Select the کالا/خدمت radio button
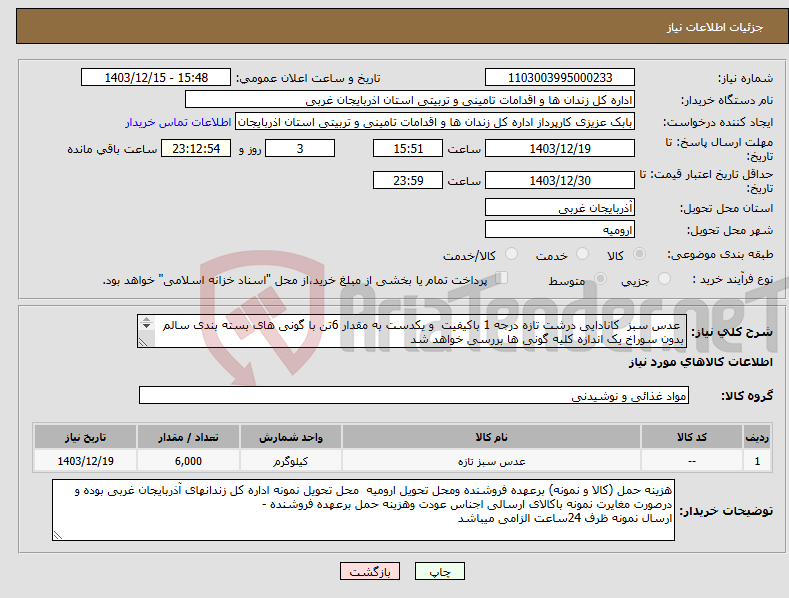Viewport: 789px width, 598px height. [511, 254]
